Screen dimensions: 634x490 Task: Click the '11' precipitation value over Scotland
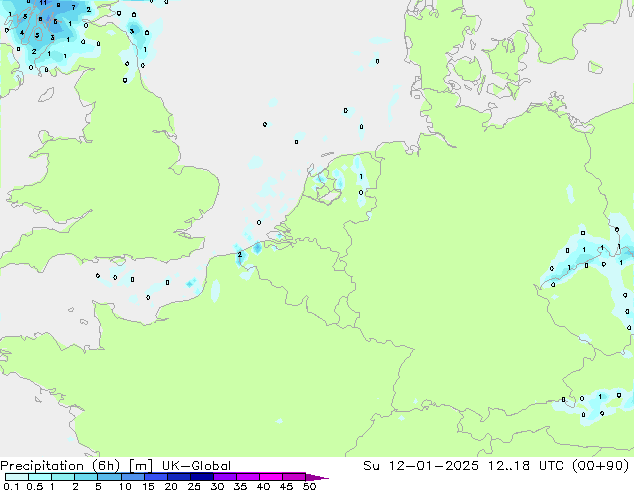coord(43,3)
